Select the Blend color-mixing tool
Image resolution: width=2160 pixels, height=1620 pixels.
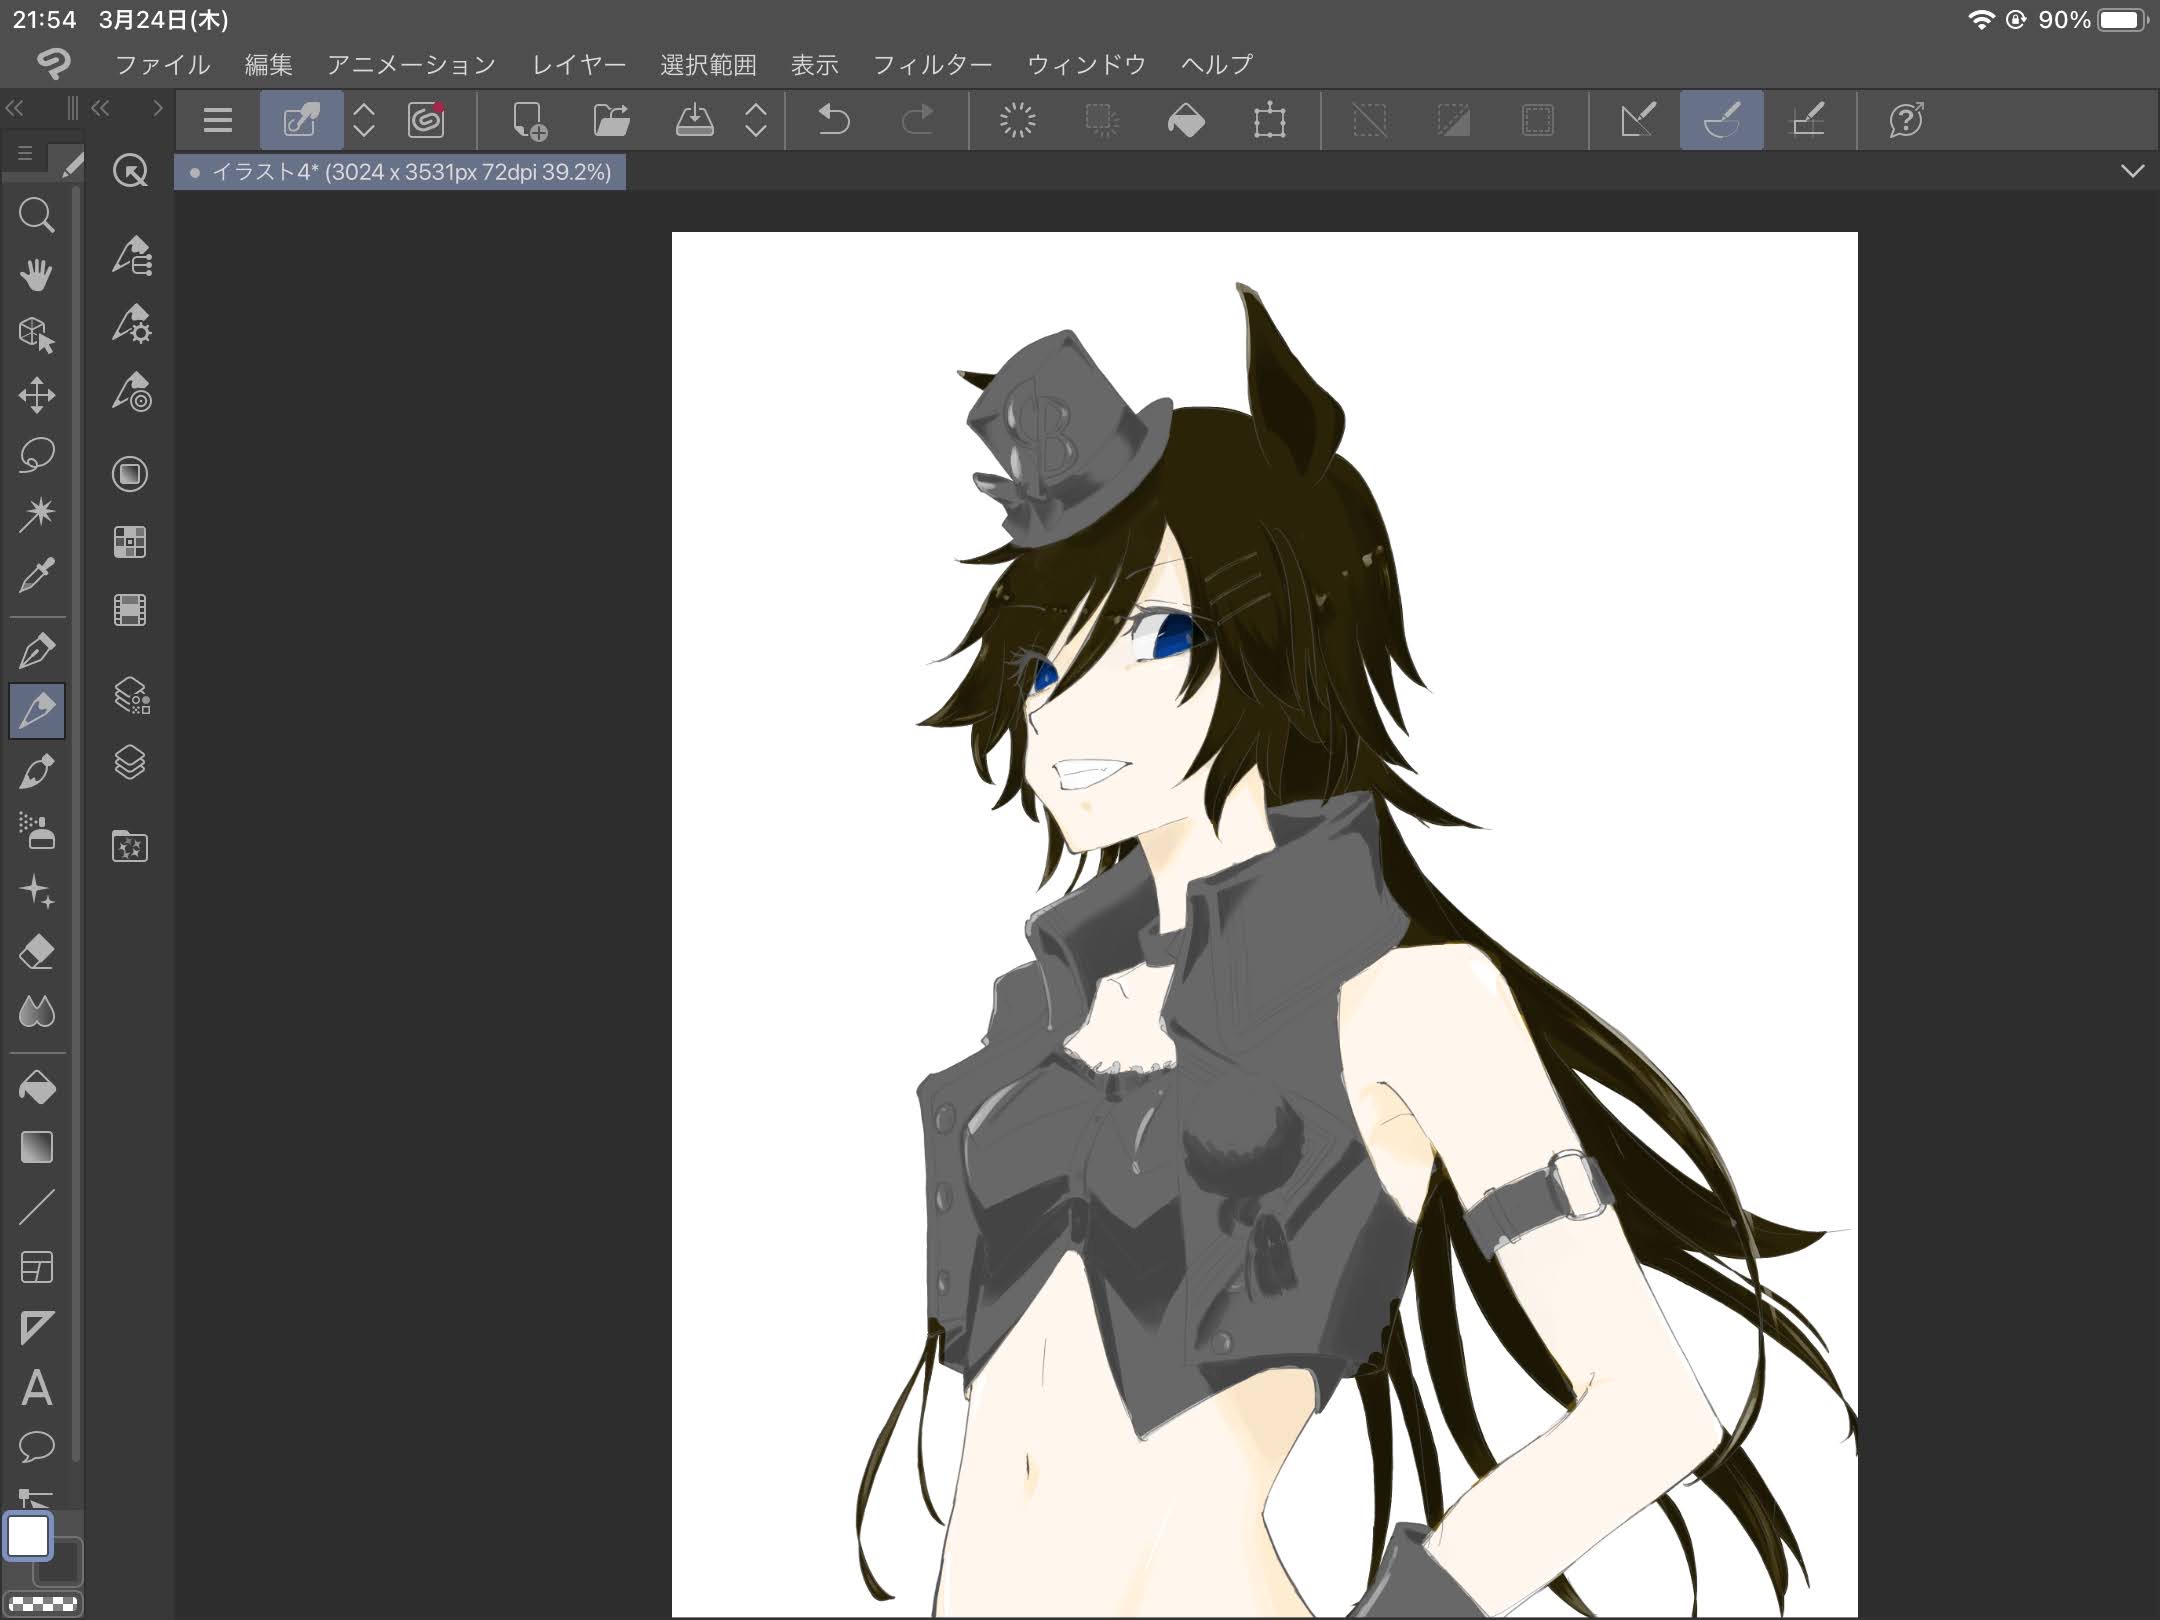coord(37,1011)
